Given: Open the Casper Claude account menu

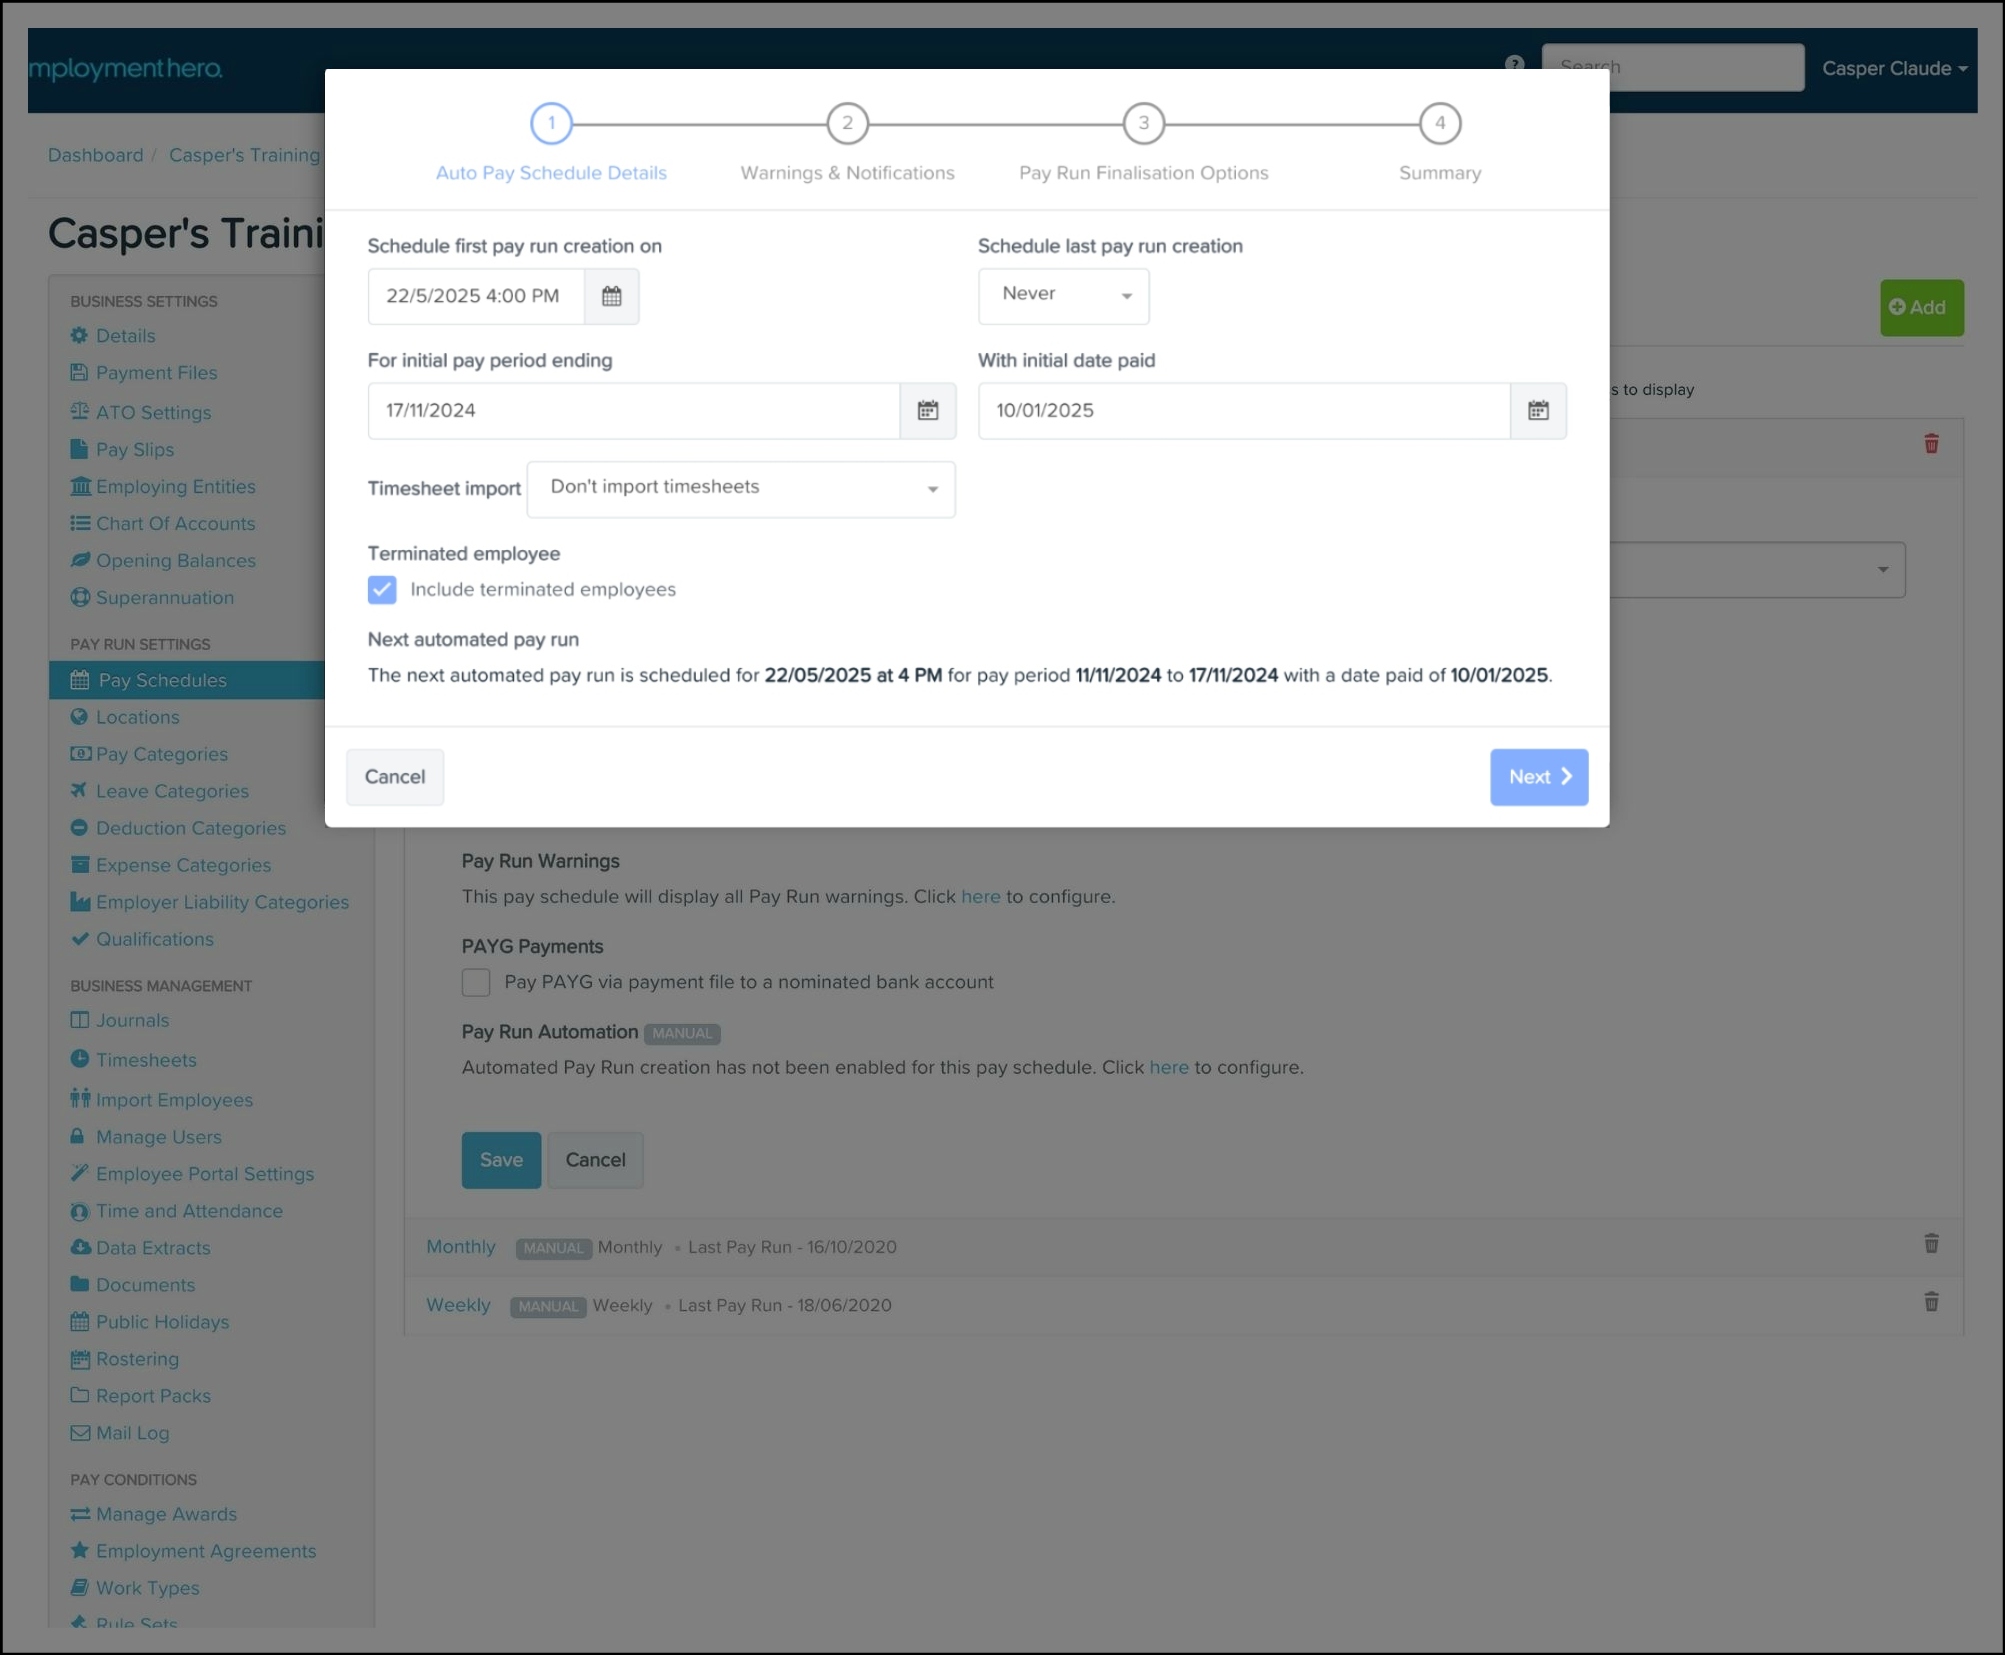Looking at the screenshot, I should (x=1892, y=68).
